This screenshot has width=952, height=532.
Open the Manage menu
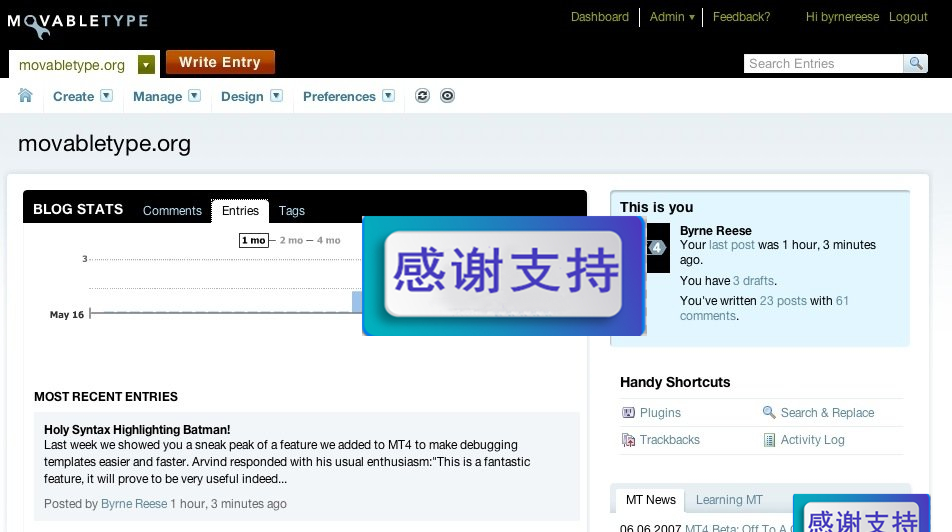[157, 97]
